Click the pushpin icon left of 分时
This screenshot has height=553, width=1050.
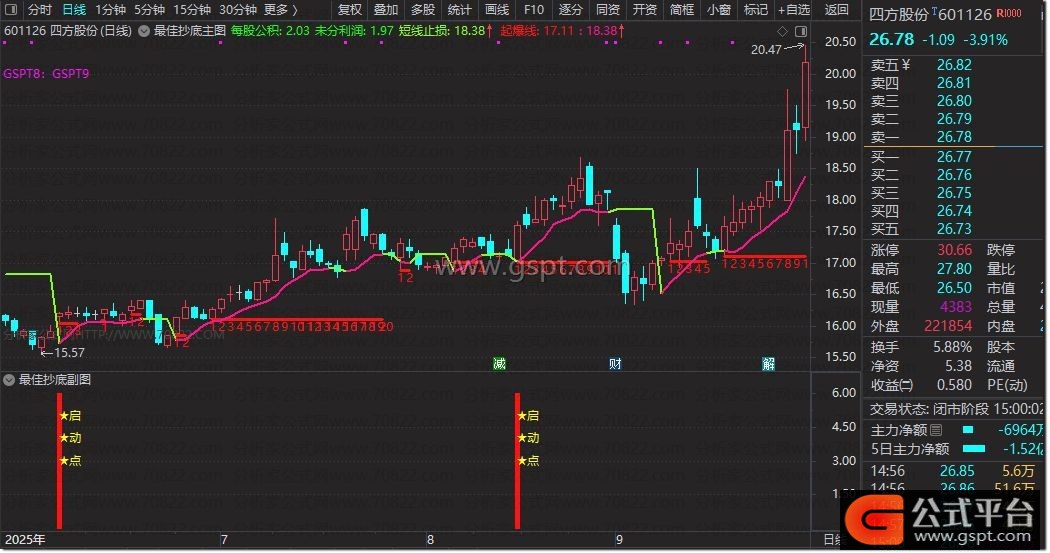click(x=11, y=10)
